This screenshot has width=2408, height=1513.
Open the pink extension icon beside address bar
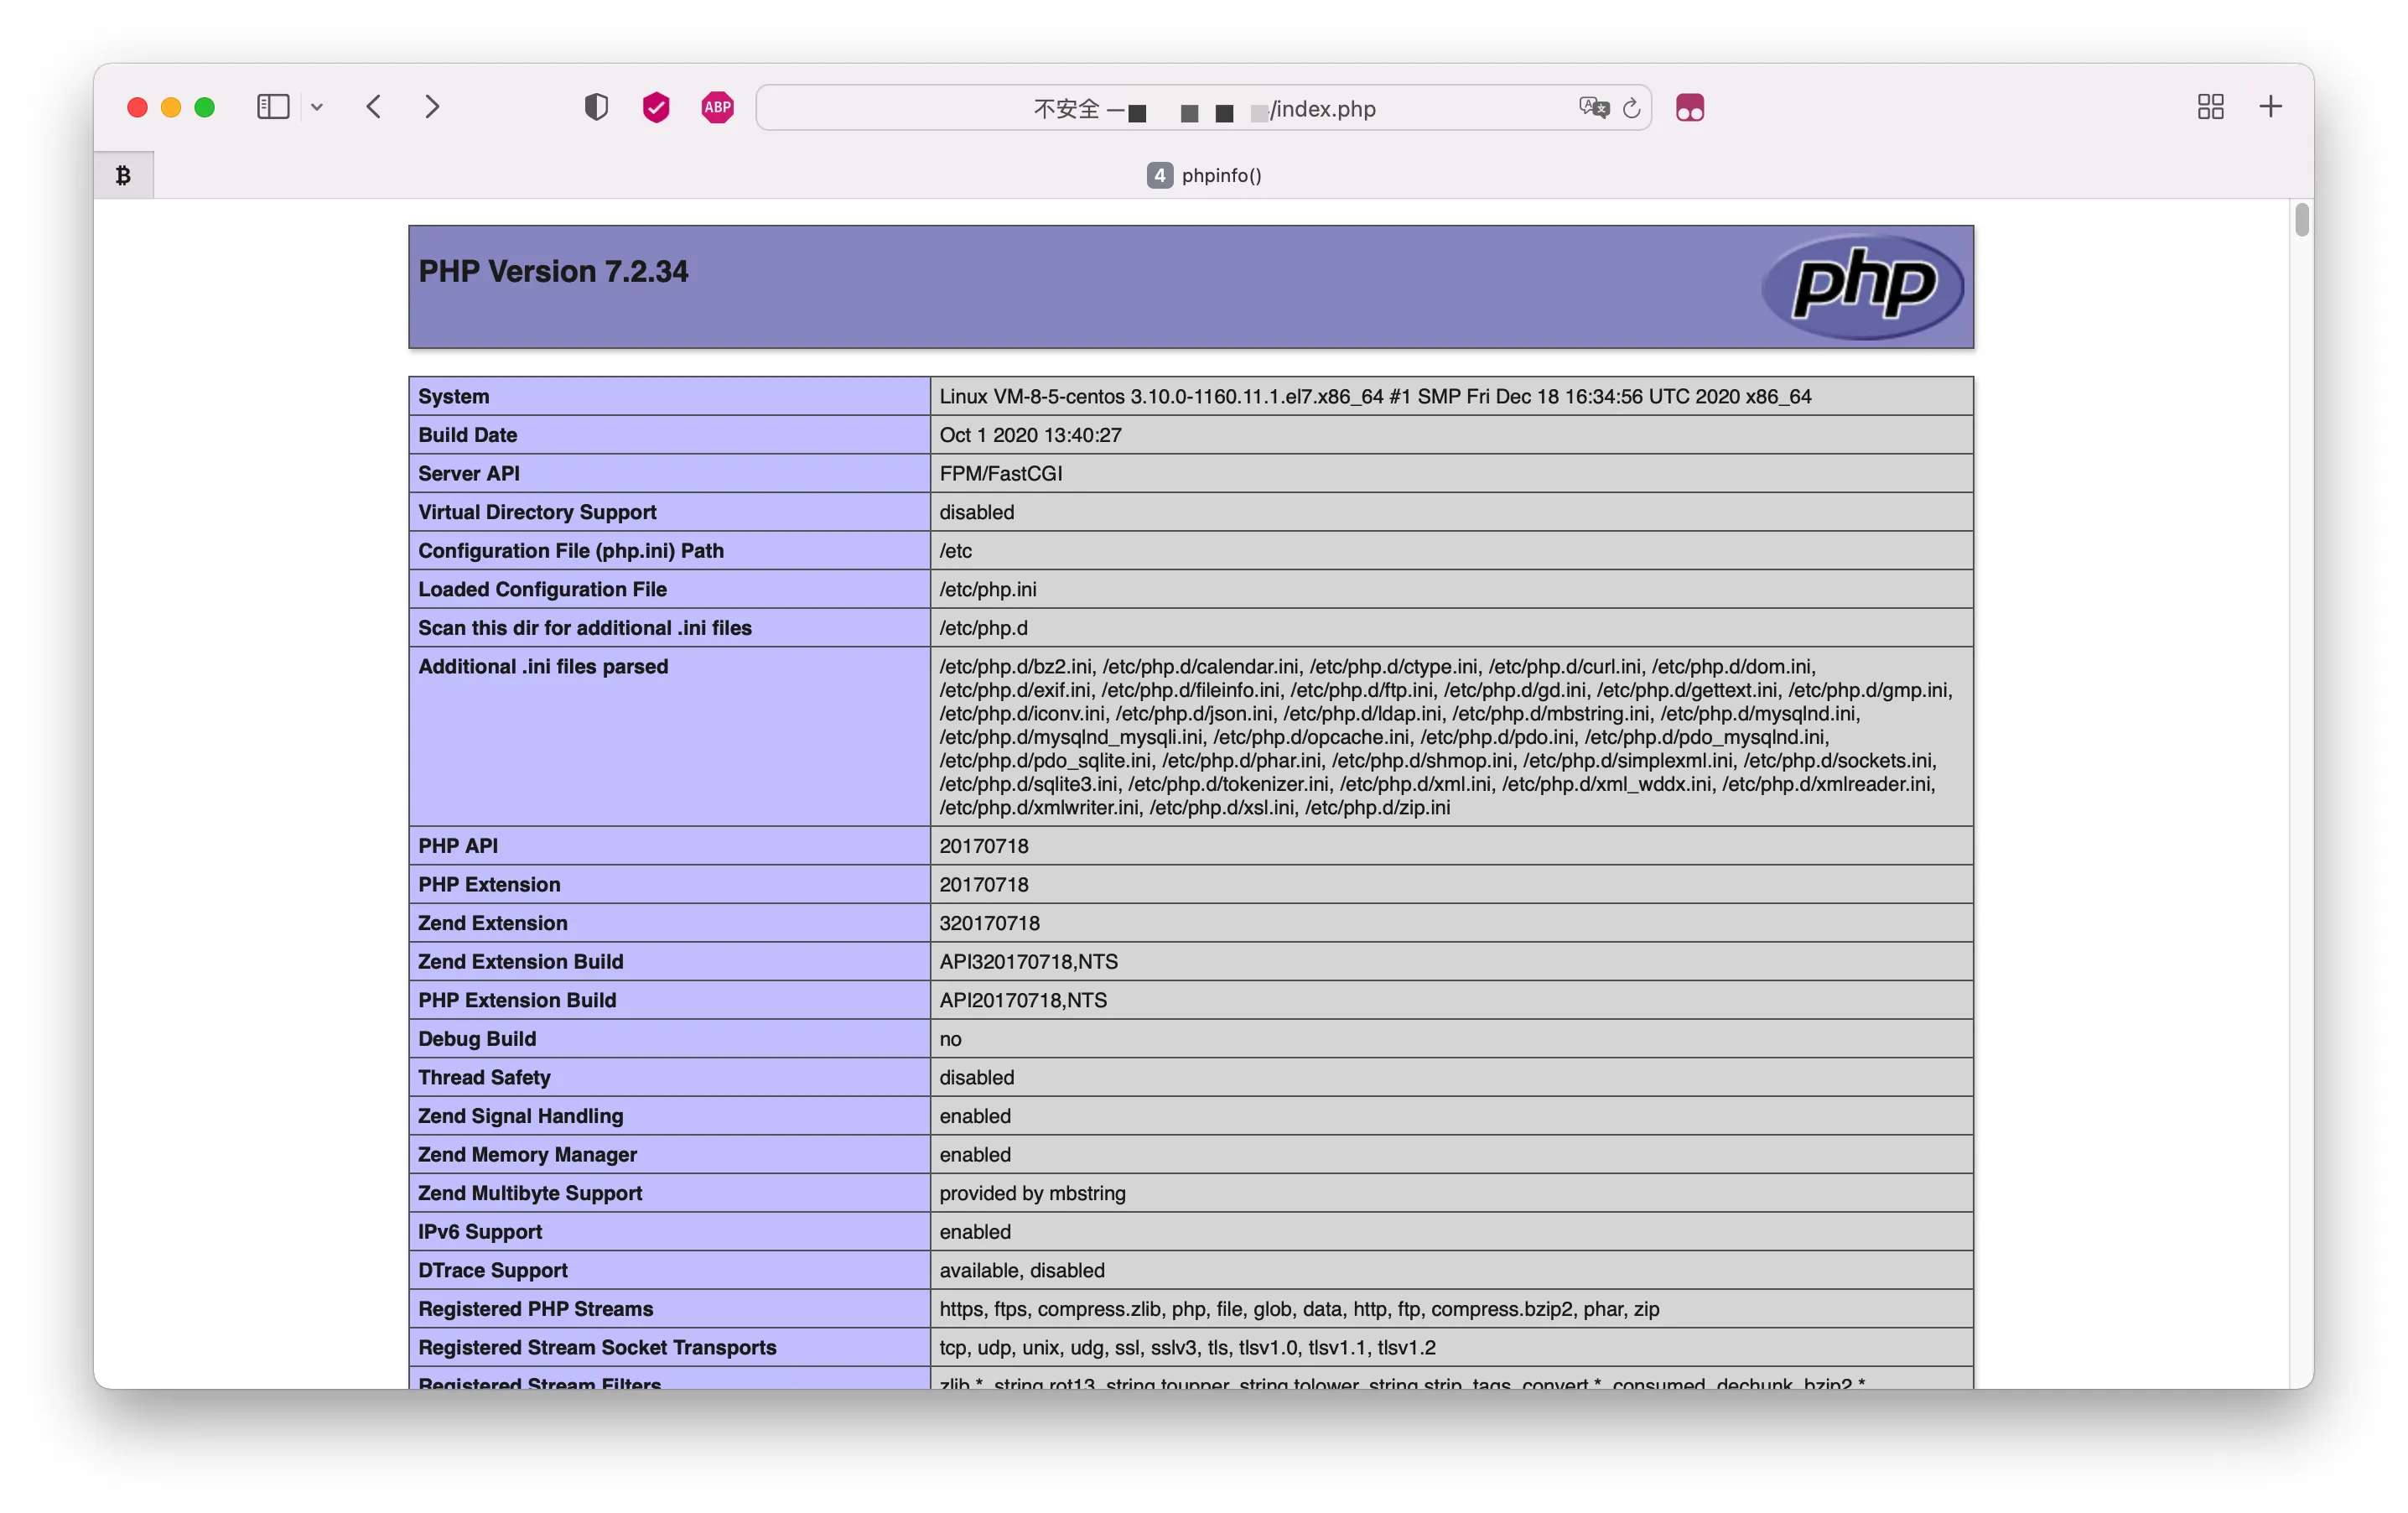(1690, 107)
